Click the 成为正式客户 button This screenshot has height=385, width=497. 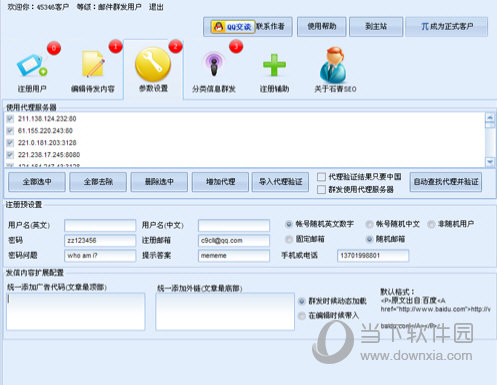447,27
